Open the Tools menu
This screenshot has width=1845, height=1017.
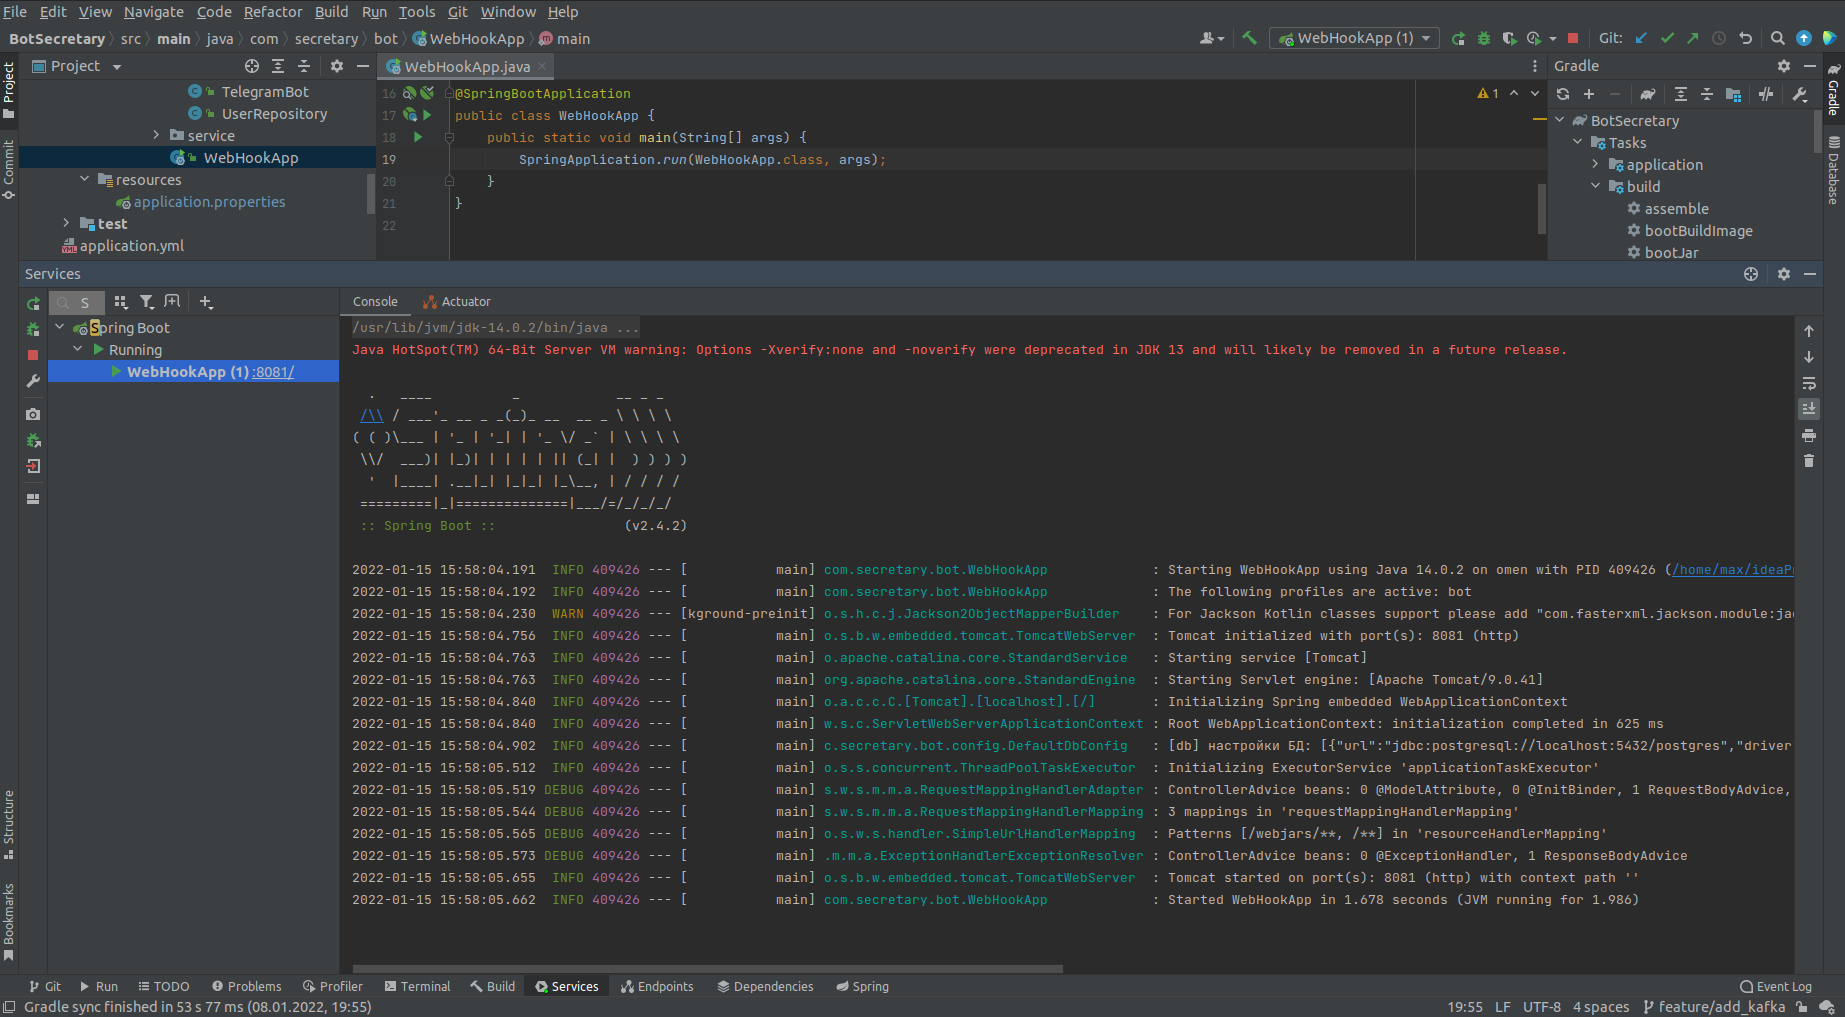click(417, 12)
